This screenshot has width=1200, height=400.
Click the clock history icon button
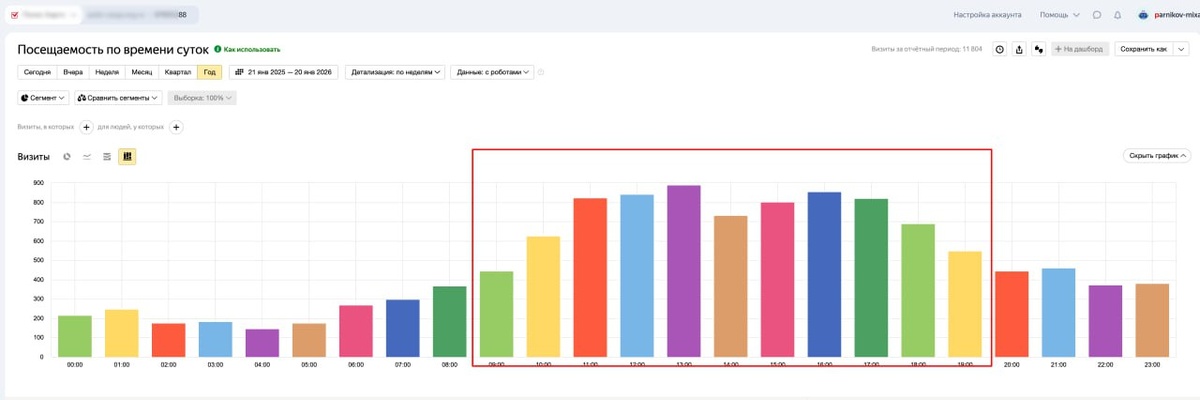[999, 49]
